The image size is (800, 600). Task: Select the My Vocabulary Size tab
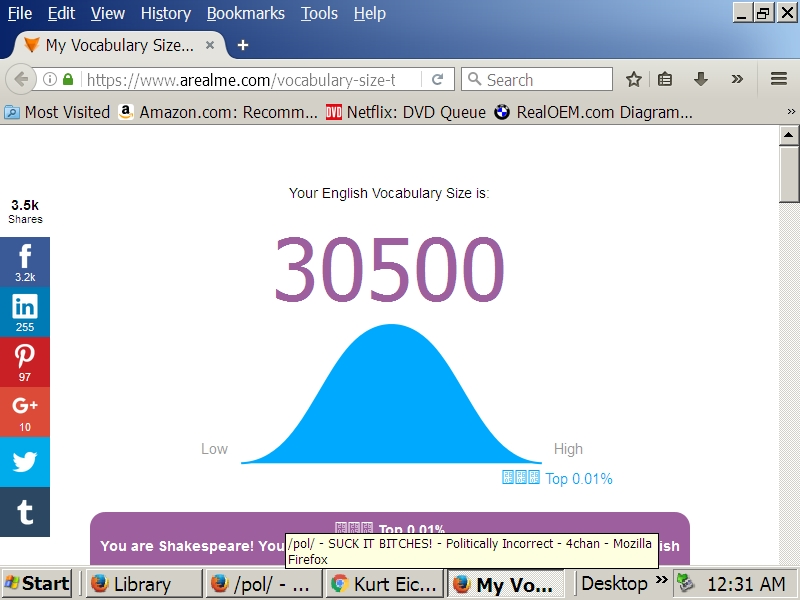120,45
